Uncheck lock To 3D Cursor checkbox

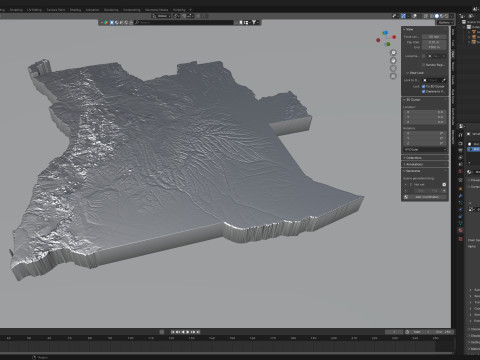click(x=424, y=86)
